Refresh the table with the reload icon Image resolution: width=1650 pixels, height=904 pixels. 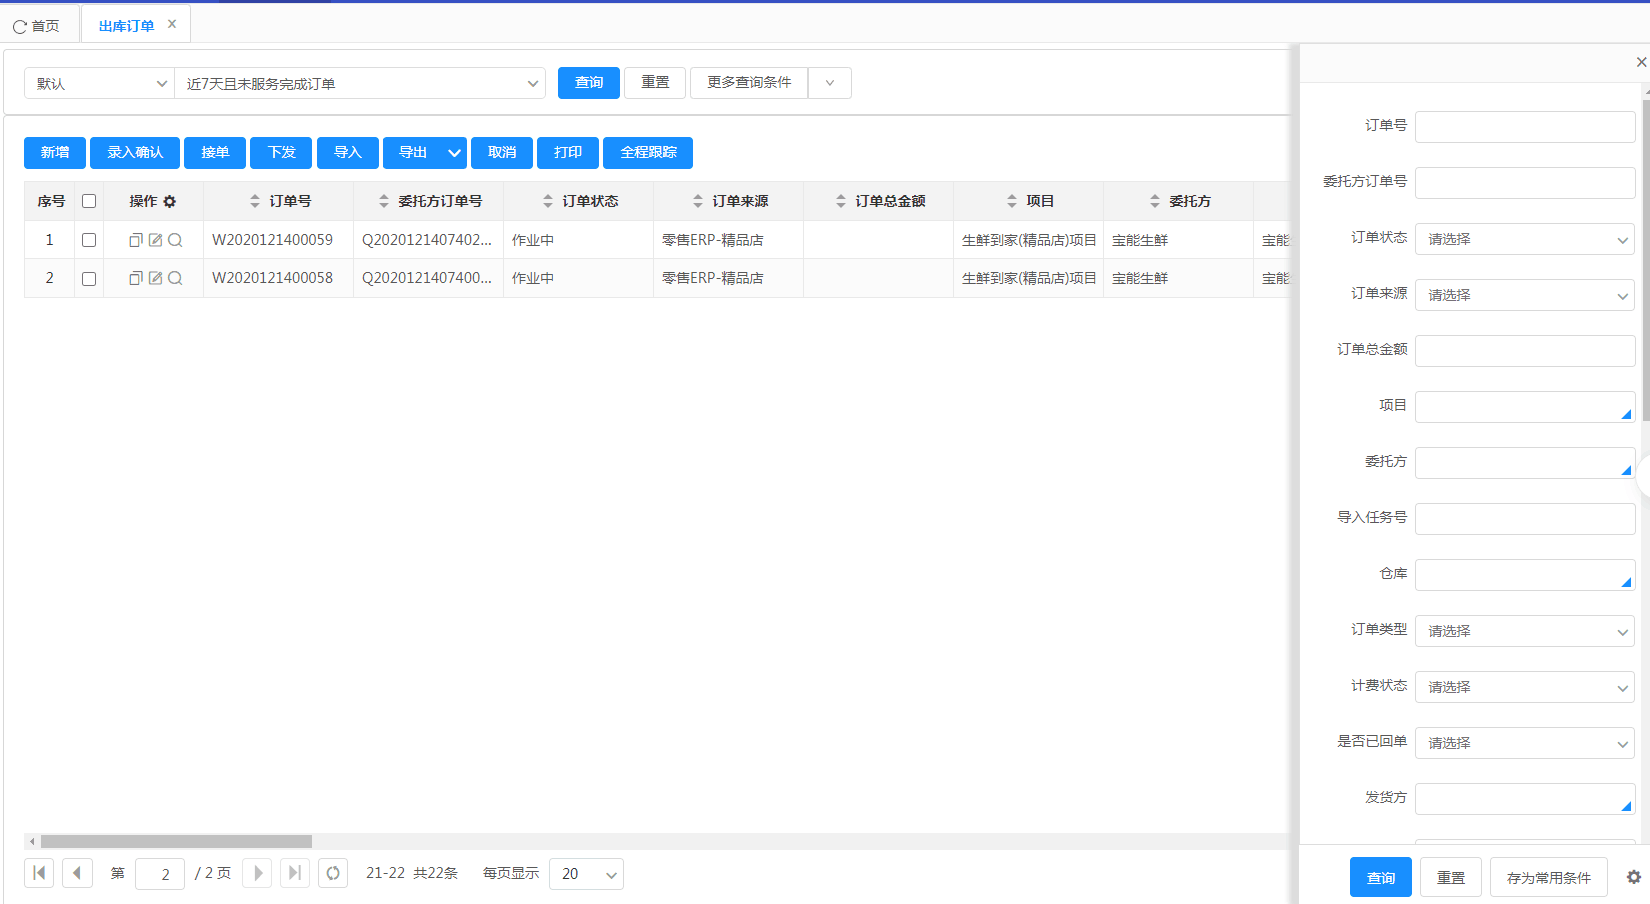pos(333,873)
